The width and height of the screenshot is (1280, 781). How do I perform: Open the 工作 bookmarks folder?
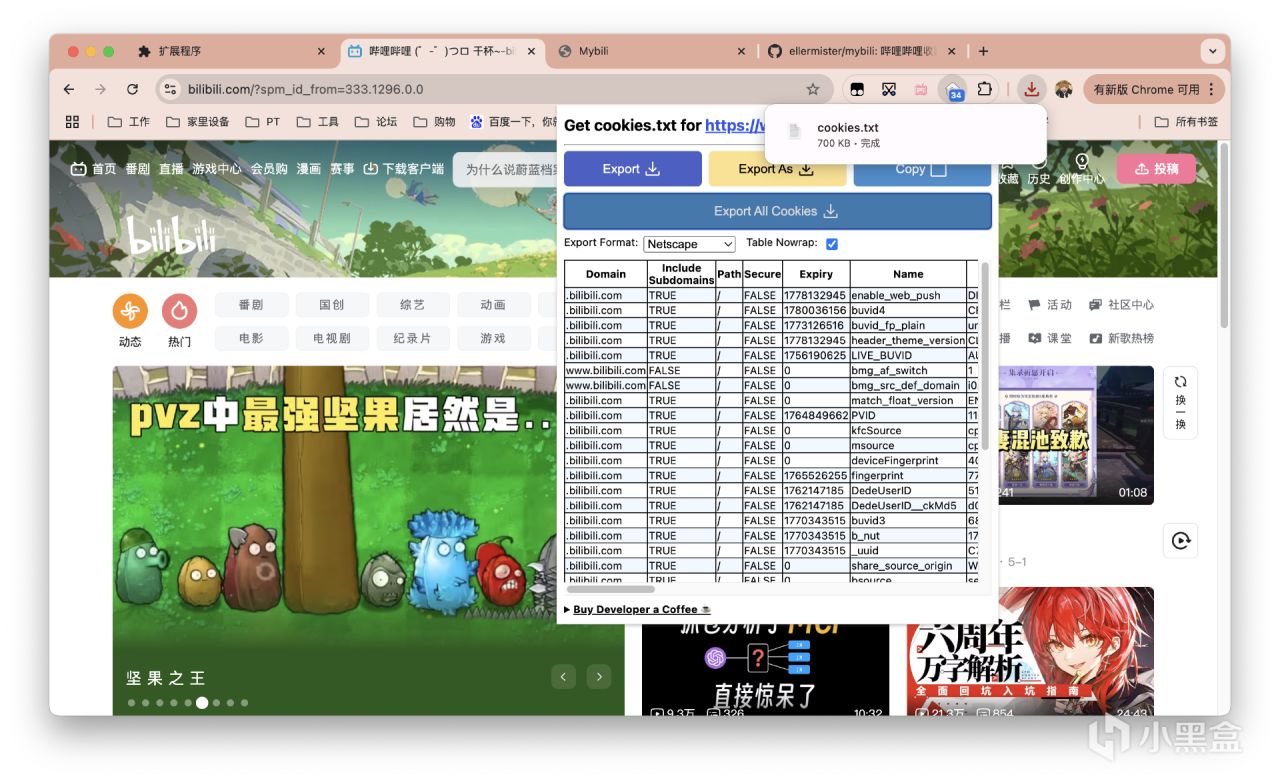point(128,122)
